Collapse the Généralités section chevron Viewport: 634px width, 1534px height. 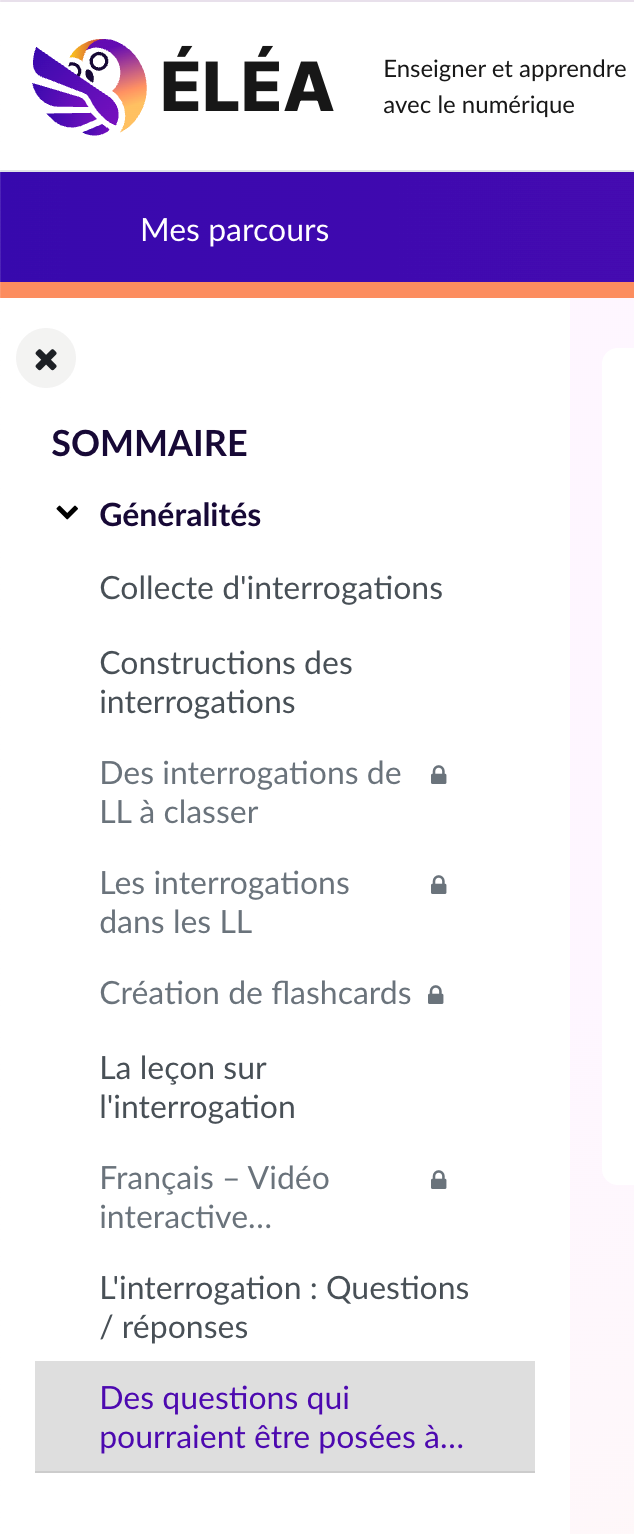tap(67, 514)
